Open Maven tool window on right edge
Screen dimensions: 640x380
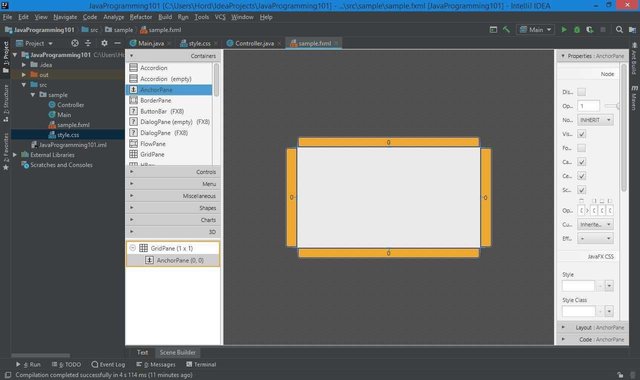[x=634, y=98]
